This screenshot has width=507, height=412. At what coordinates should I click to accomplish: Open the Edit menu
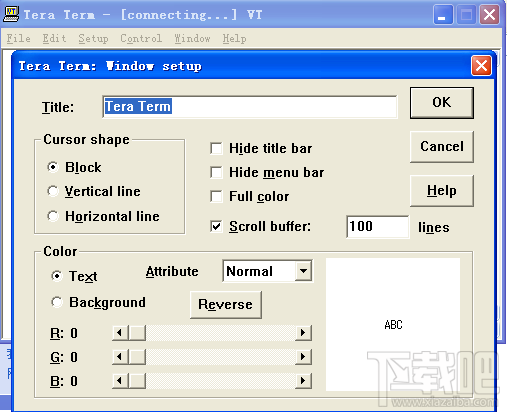(x=54, y=39)
